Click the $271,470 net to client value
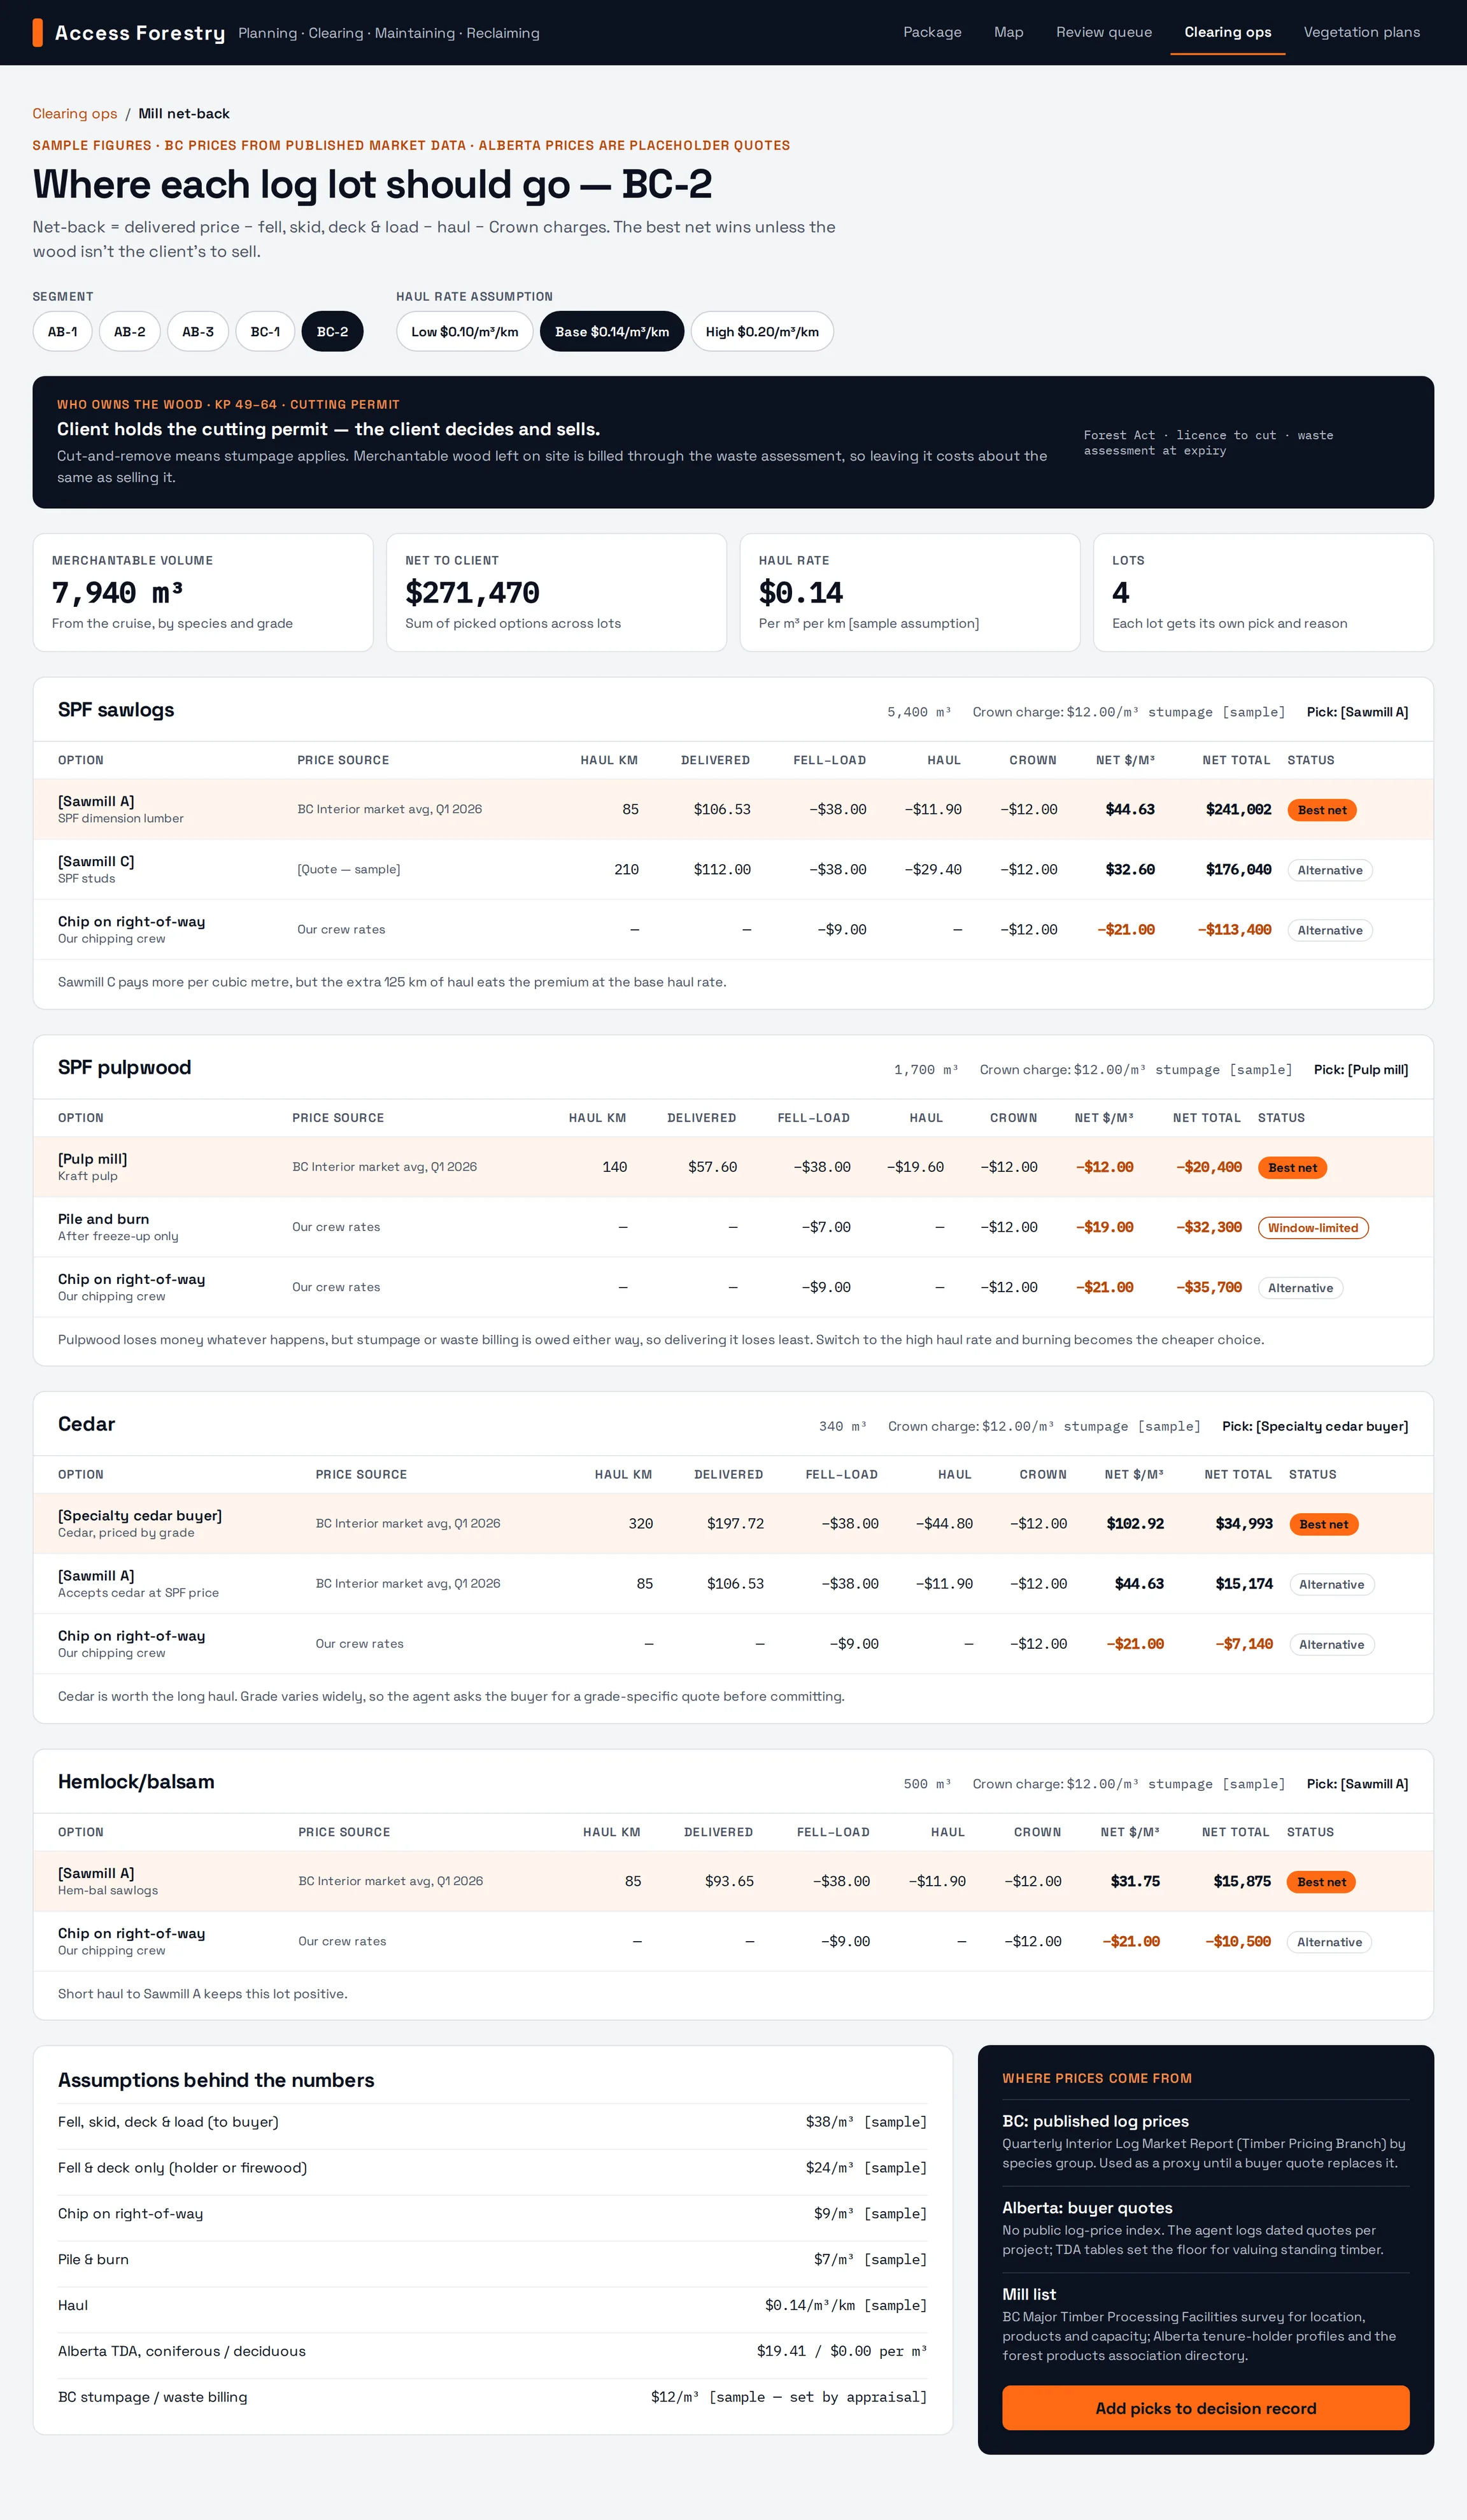The height and width of the screenshot is (2520, 1467). (x=472, y=593)
